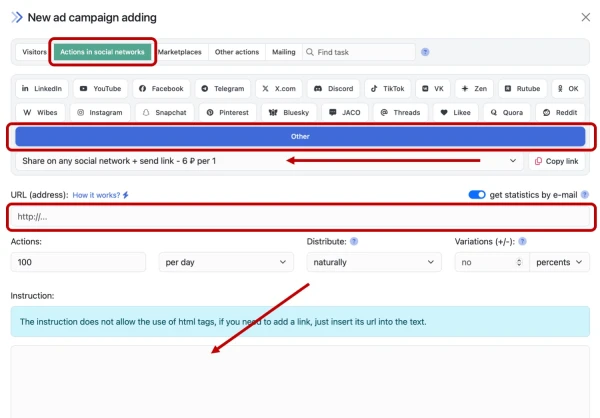Open help icon beside Distribute label

[x=354, y=242]
